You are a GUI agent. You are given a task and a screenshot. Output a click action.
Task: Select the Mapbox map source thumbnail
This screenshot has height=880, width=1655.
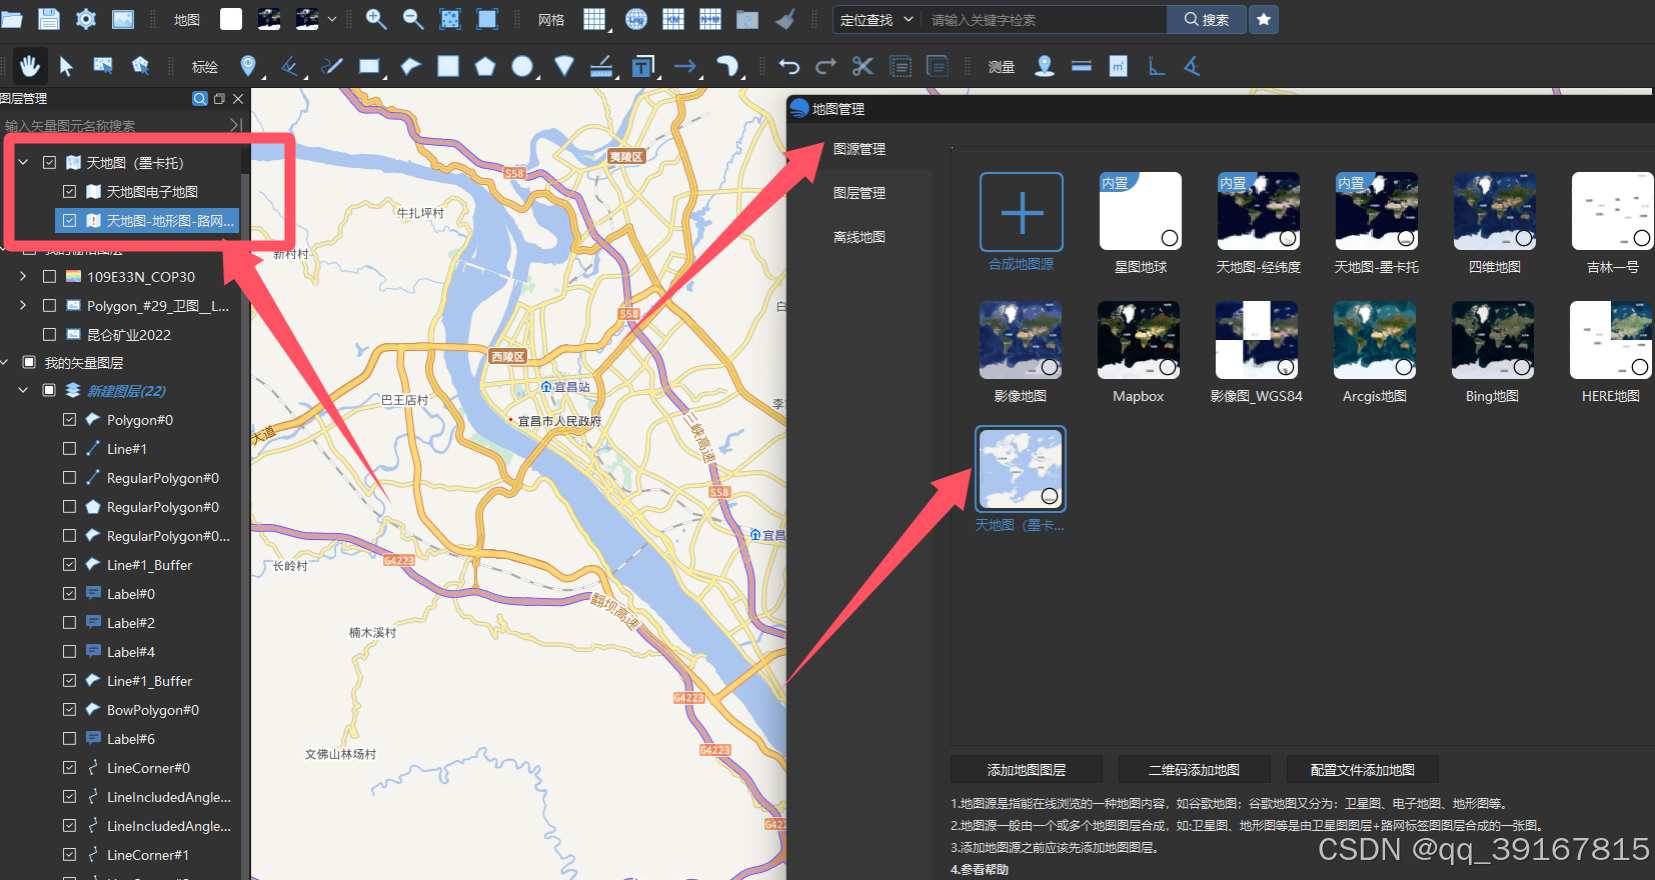click(x=1138, y=340)
